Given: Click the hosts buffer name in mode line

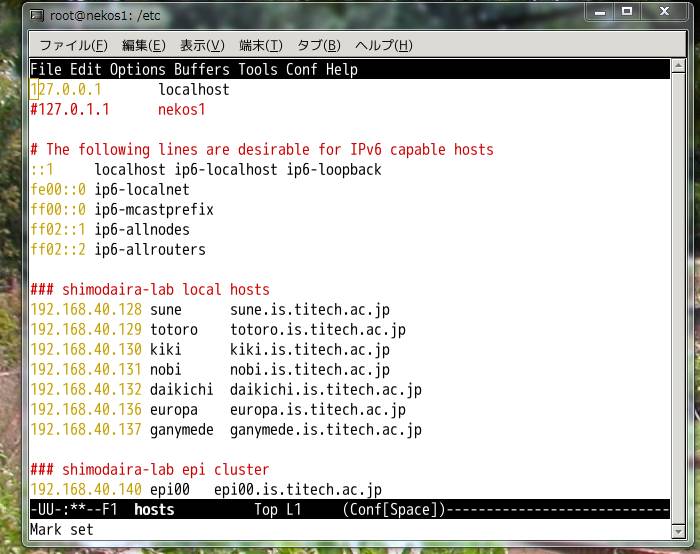Looking at the screenshot, I should tap(154, 510).
